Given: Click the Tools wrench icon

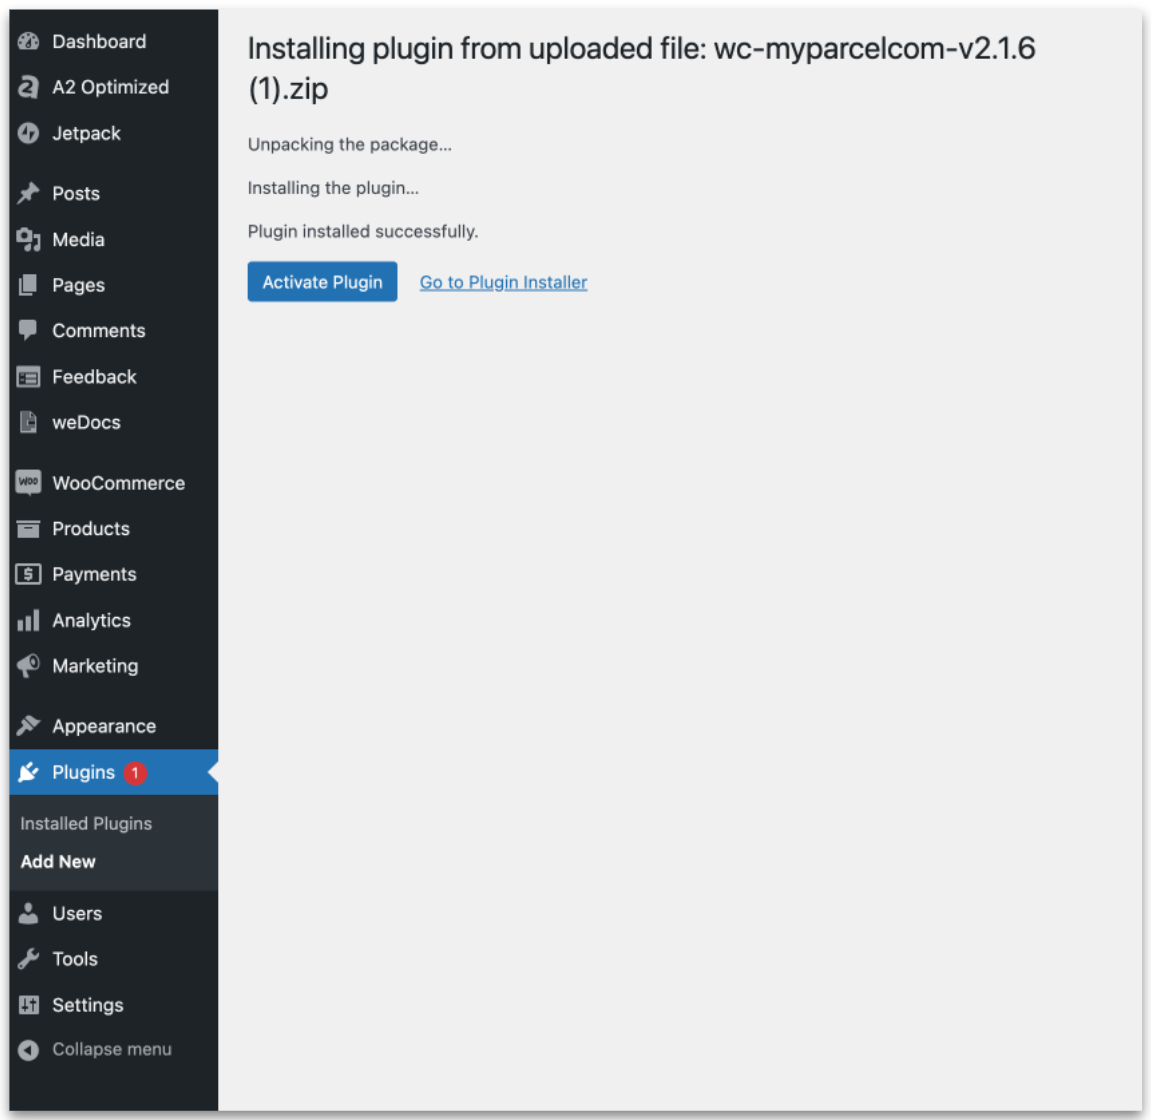Looking at the screenshot, I should pyautogui.click(x=28, y=958).
